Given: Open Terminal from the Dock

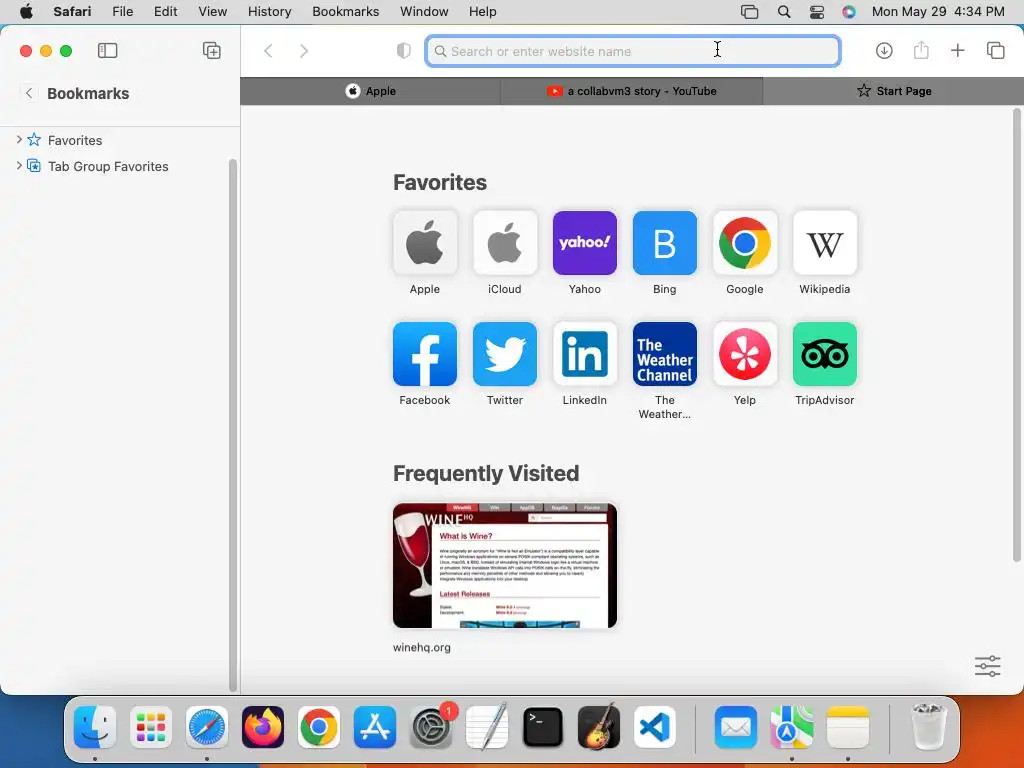Looking at the screenshot, I should (543, 727).
